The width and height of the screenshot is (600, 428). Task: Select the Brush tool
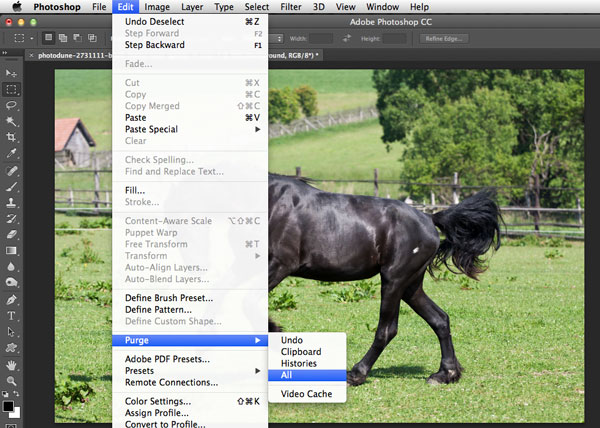pyautogui.click(x=12, y=186)
